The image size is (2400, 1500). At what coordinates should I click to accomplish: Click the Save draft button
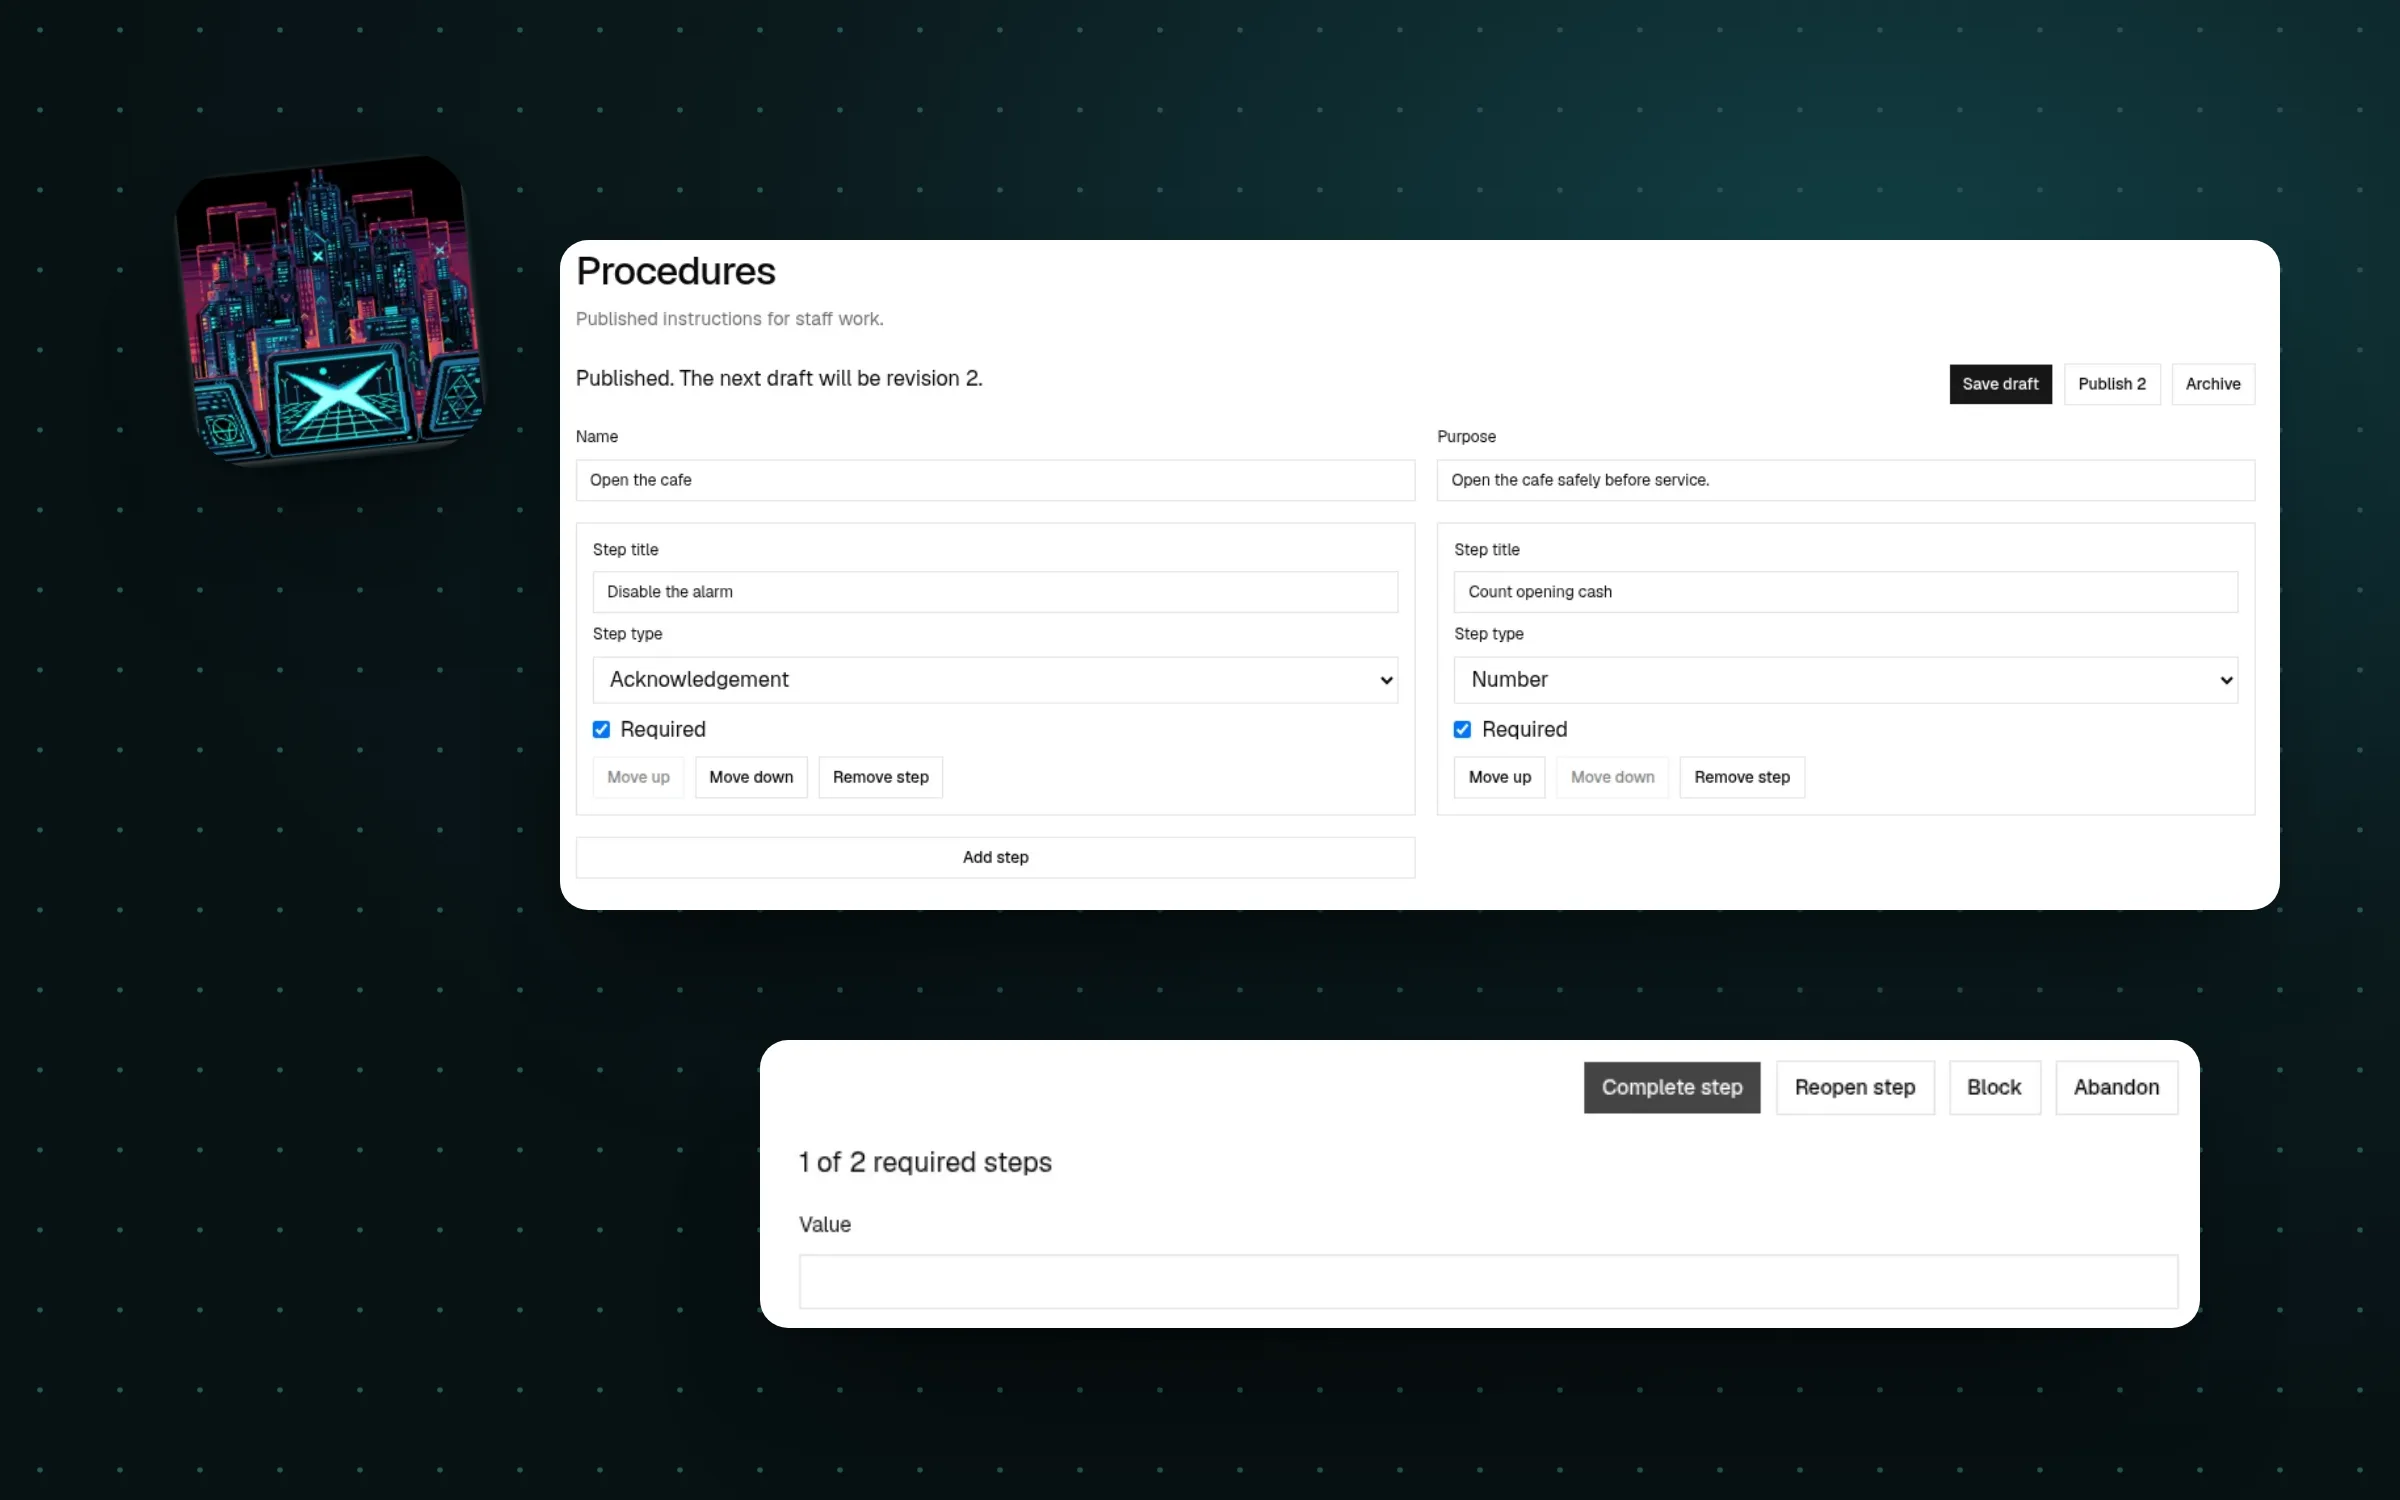(x=2000, y=384)
